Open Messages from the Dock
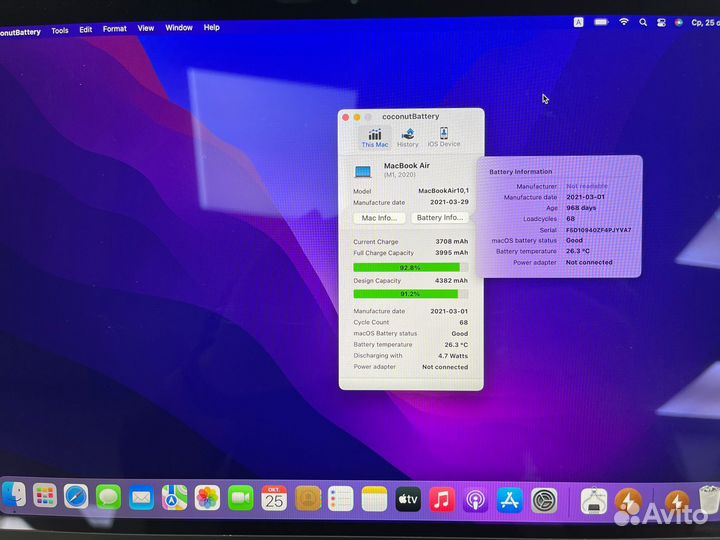Screen dimensions: 720x540 click(108, 496)
